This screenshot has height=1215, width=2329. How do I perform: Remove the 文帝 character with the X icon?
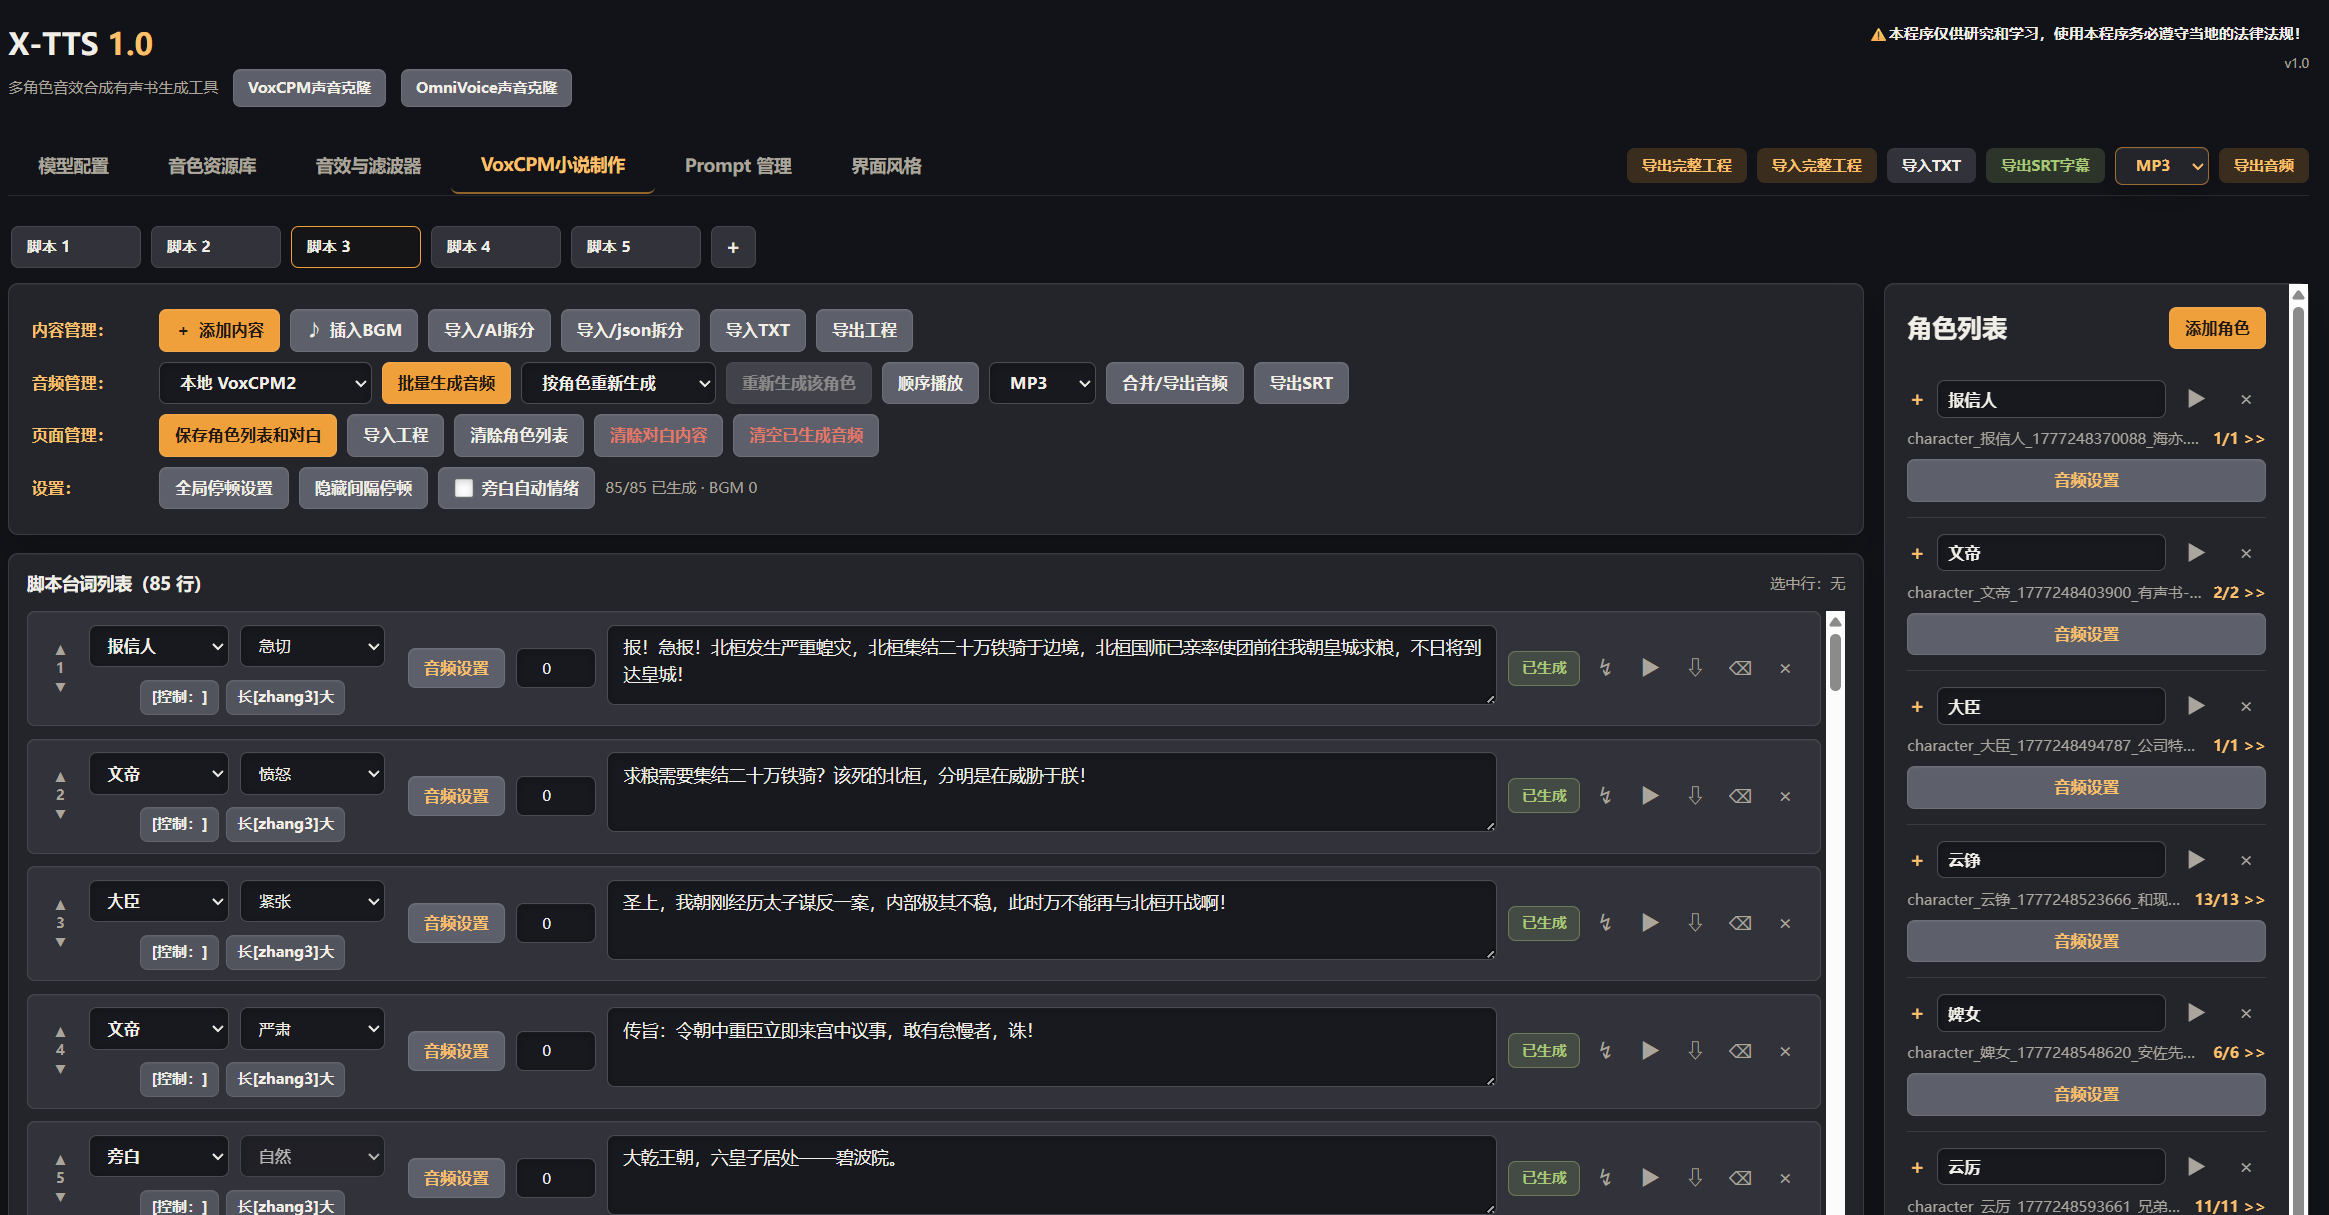(2246, 553)
